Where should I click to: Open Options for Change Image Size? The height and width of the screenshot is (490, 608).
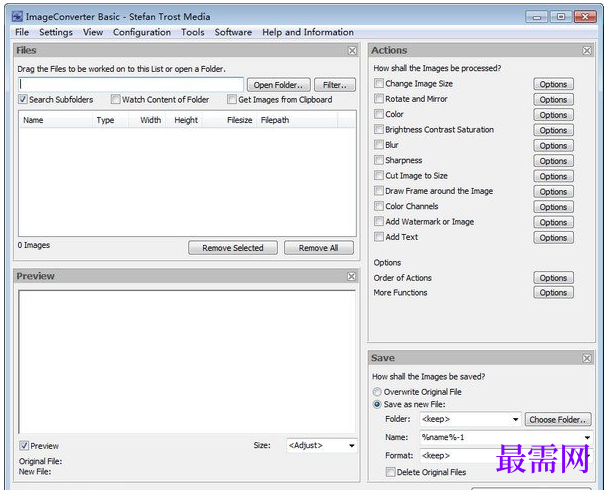tap(553, 84)
